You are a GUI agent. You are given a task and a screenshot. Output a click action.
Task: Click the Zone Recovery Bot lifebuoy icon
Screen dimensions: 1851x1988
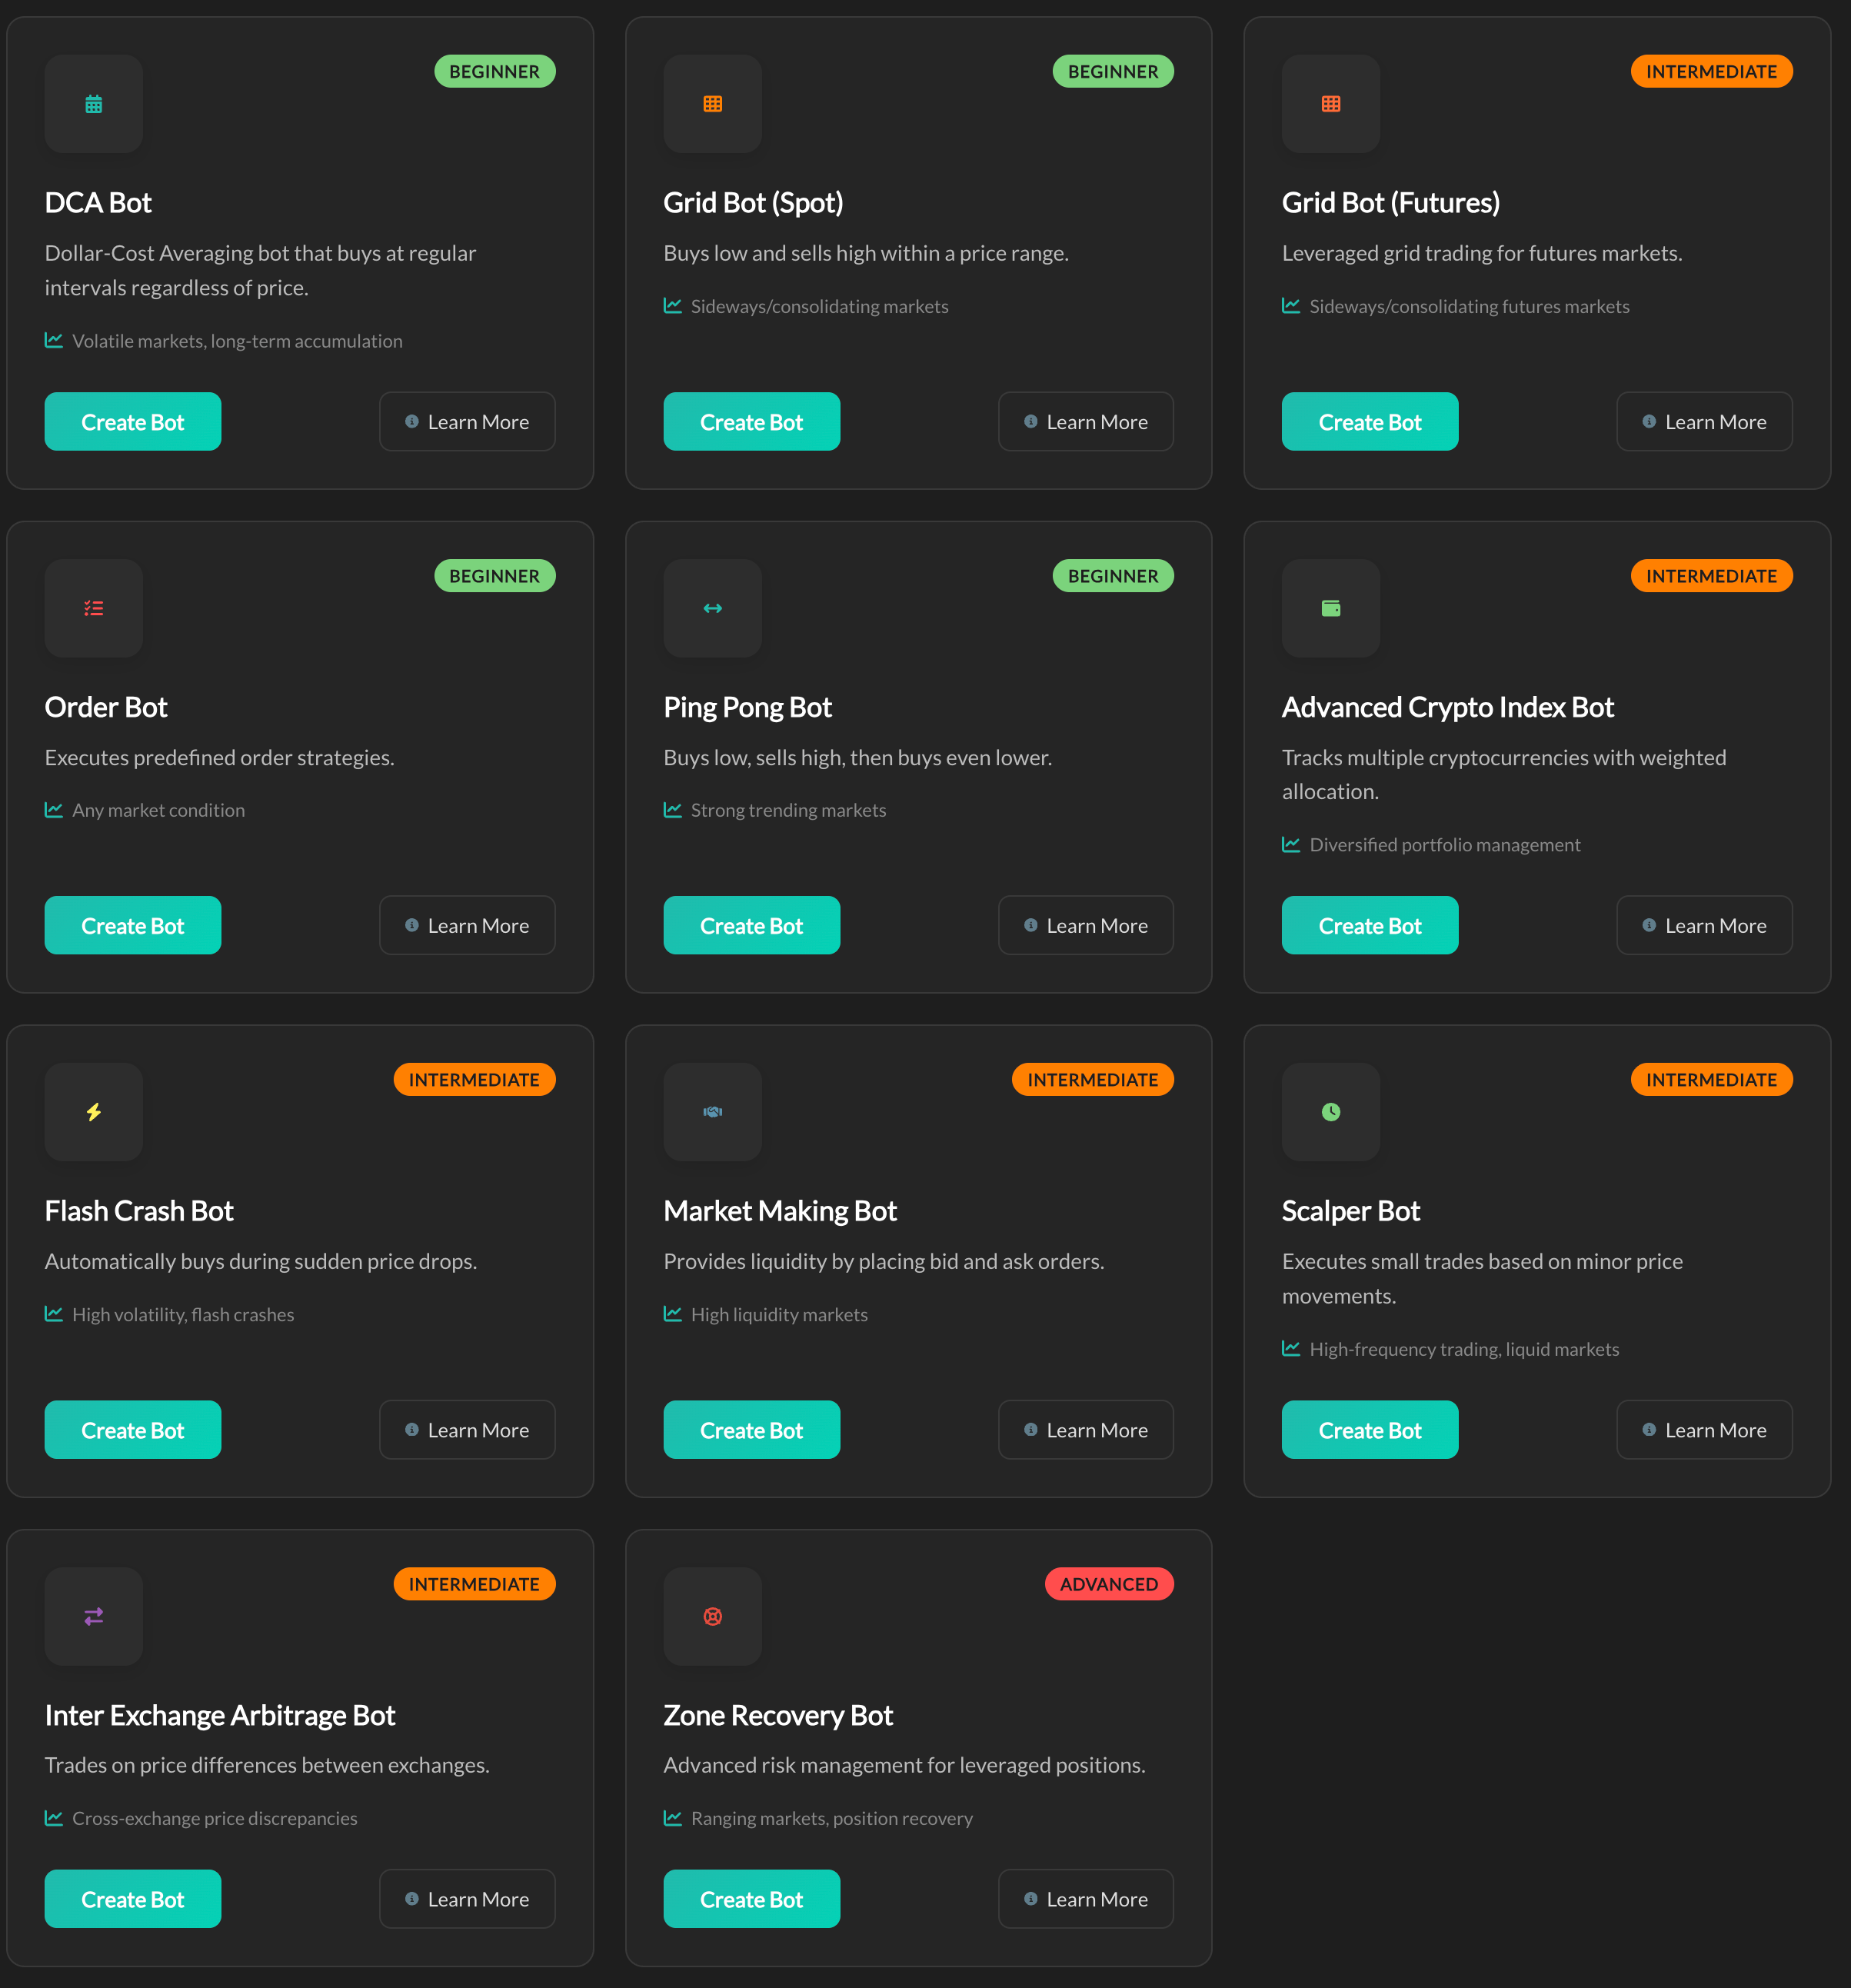pos(712,1617)
